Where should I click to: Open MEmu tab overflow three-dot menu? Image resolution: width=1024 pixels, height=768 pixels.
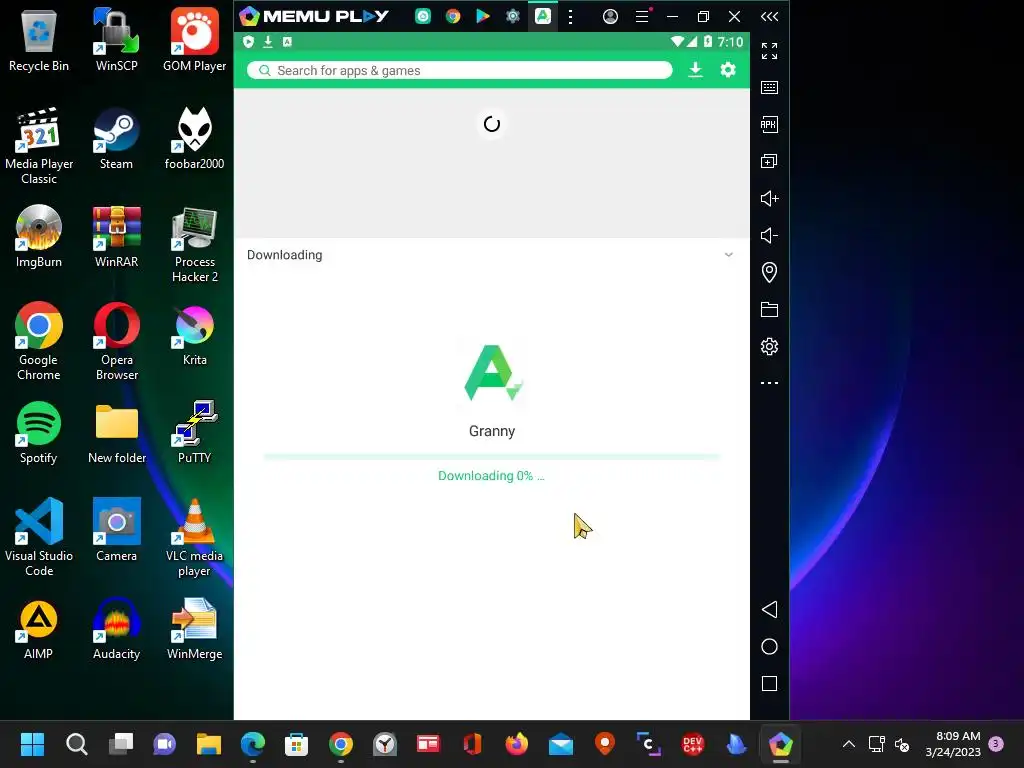[x=570, y=16]
